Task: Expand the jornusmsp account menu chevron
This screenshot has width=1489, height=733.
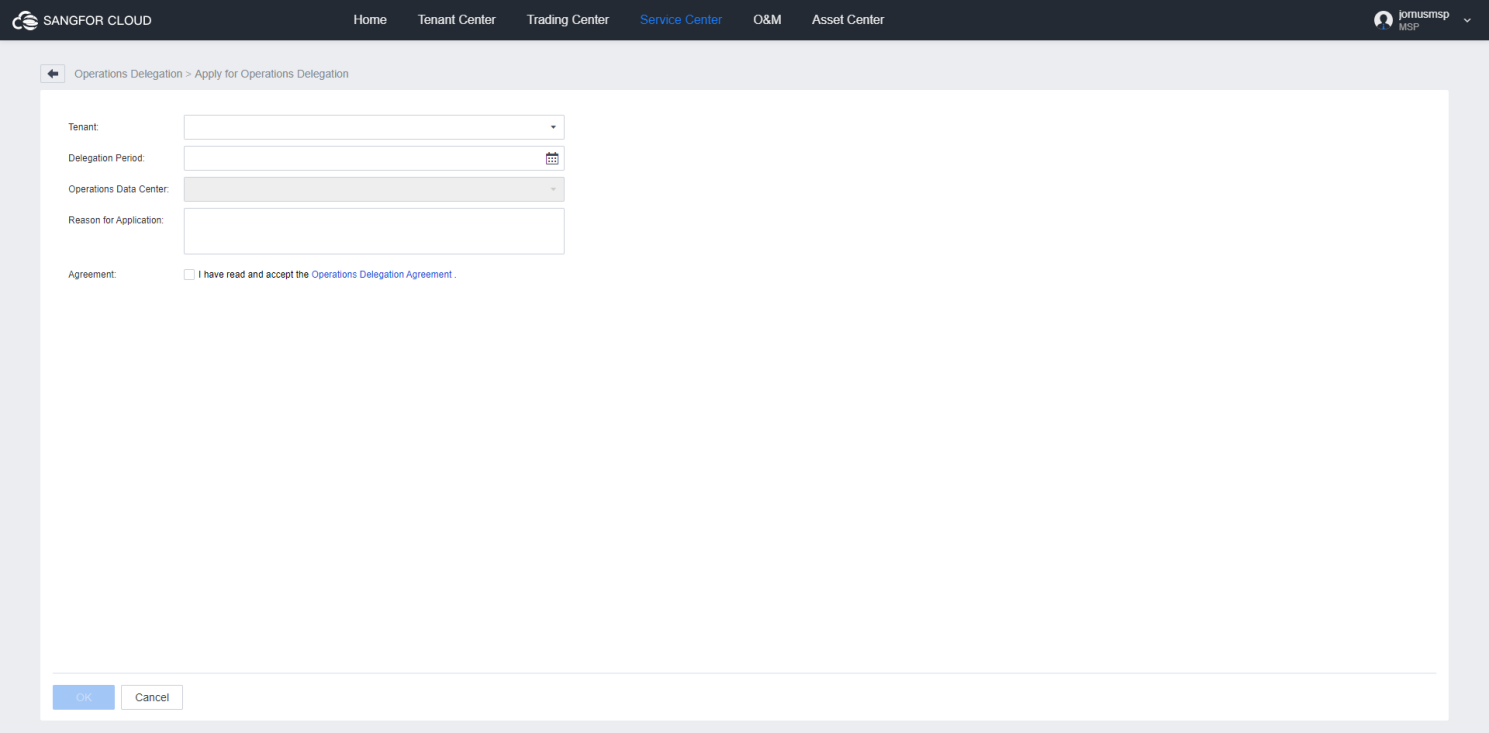Action: [1467, 20]
